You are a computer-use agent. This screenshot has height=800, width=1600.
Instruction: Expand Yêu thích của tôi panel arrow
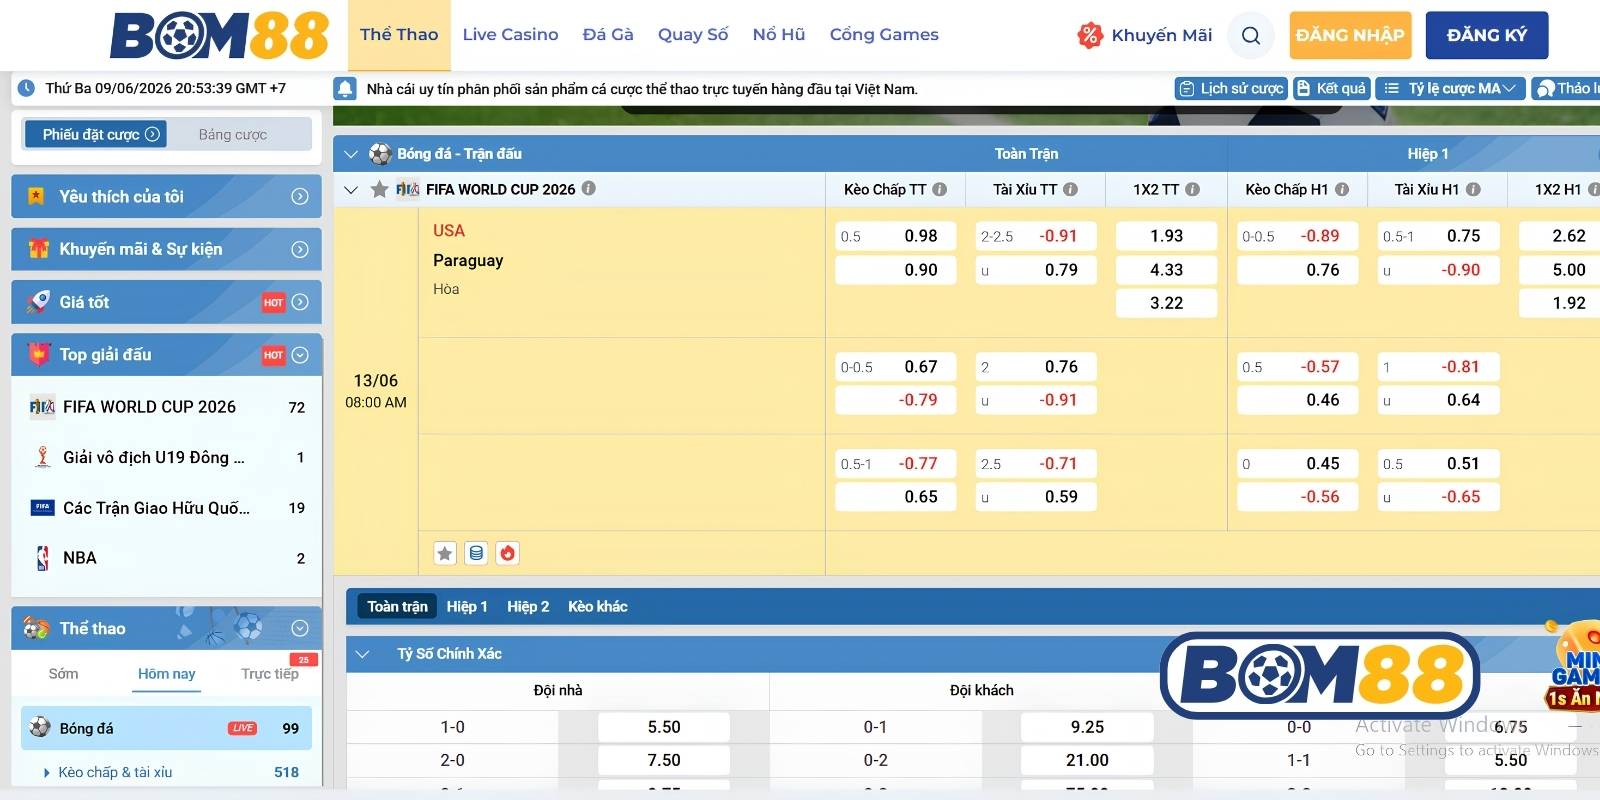[300, 197]
